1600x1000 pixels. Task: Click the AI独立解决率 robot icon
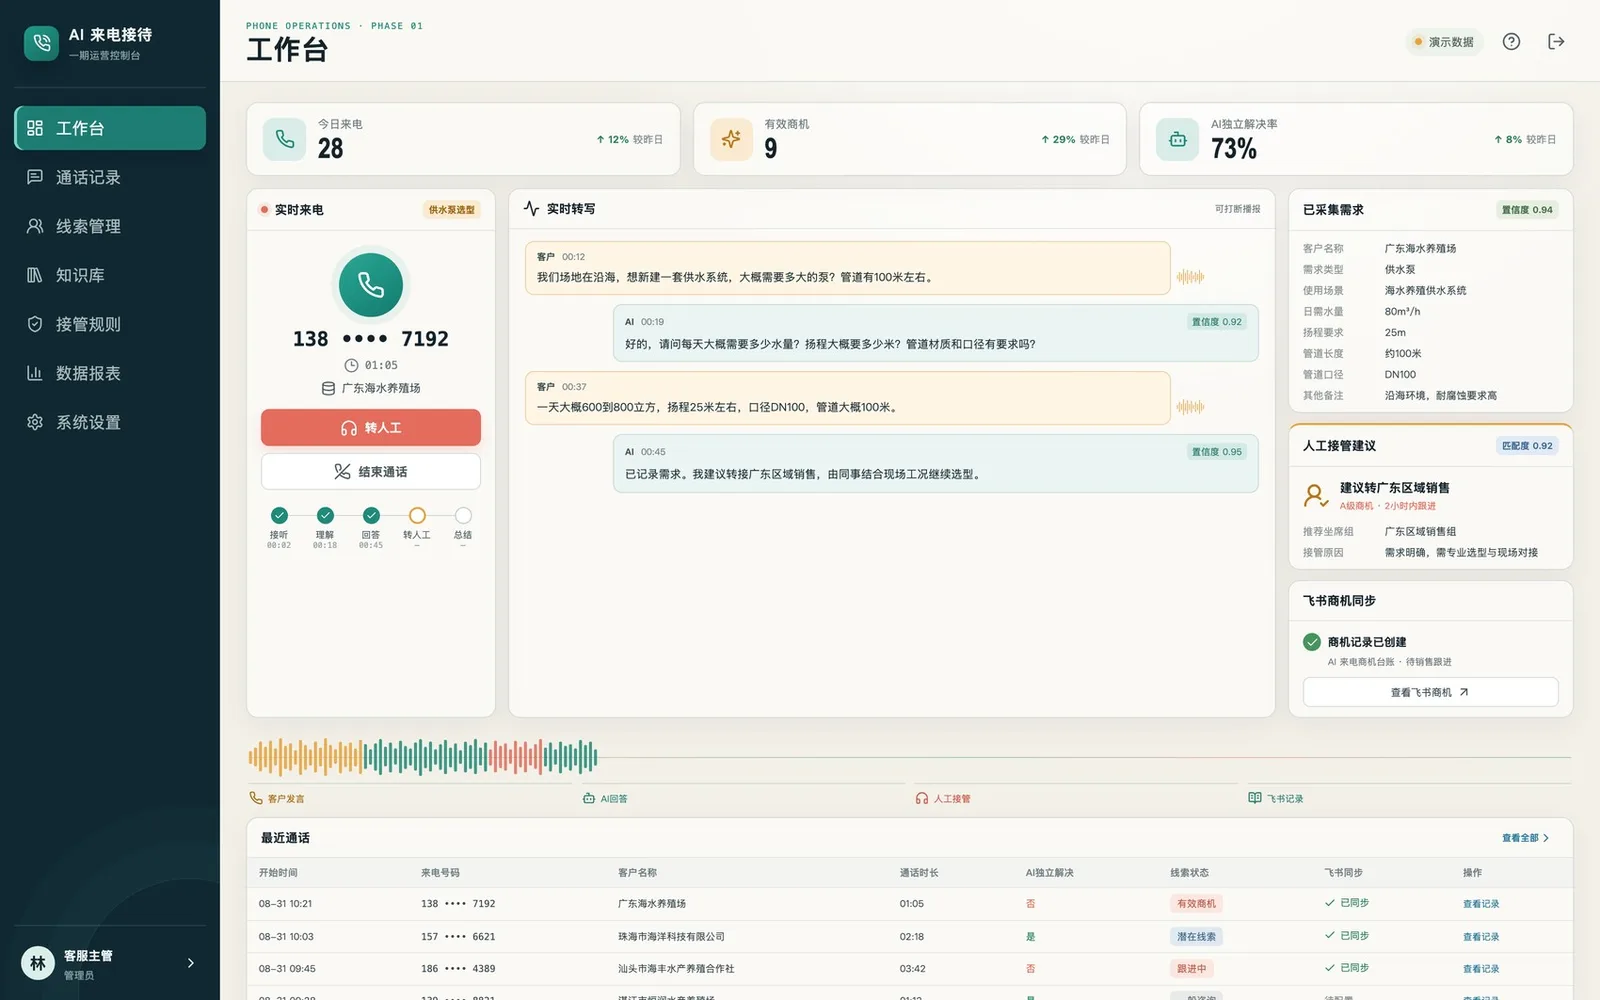click(1178, 139)
